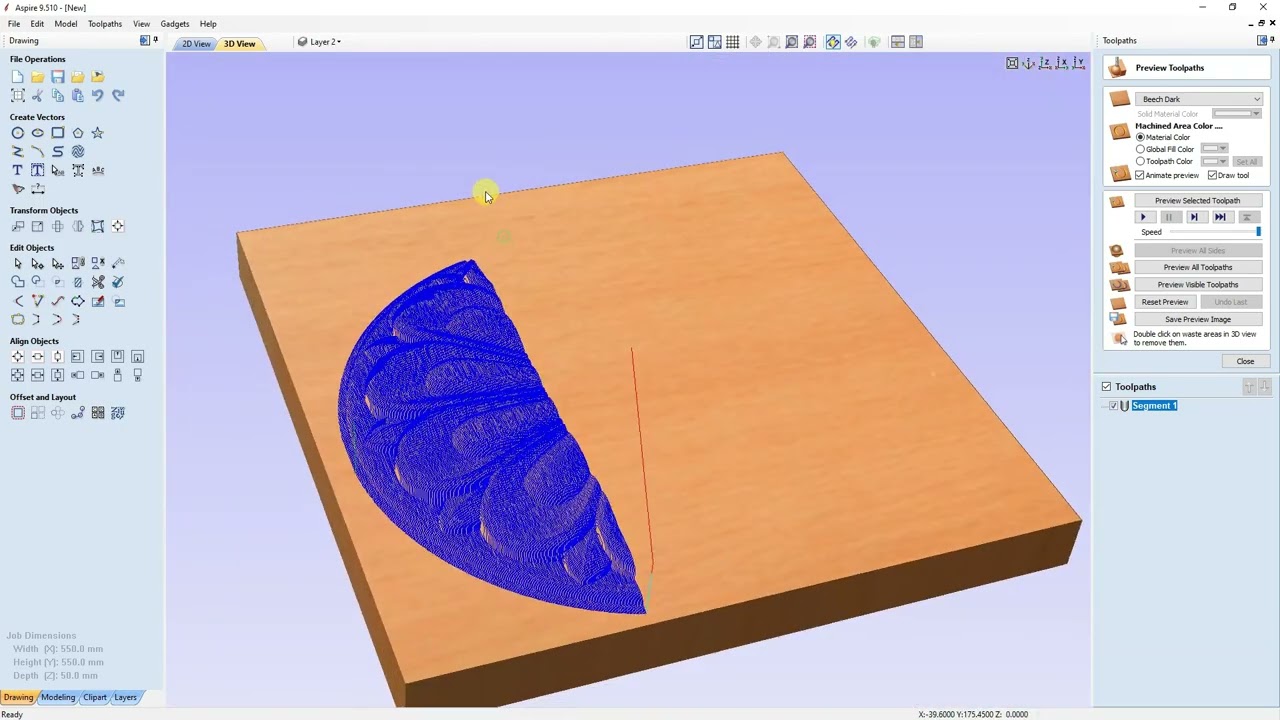The width and height of the screenshot is (1280, 720).
Task: Open the Toolpaths menu
Action: coord(105,24)
